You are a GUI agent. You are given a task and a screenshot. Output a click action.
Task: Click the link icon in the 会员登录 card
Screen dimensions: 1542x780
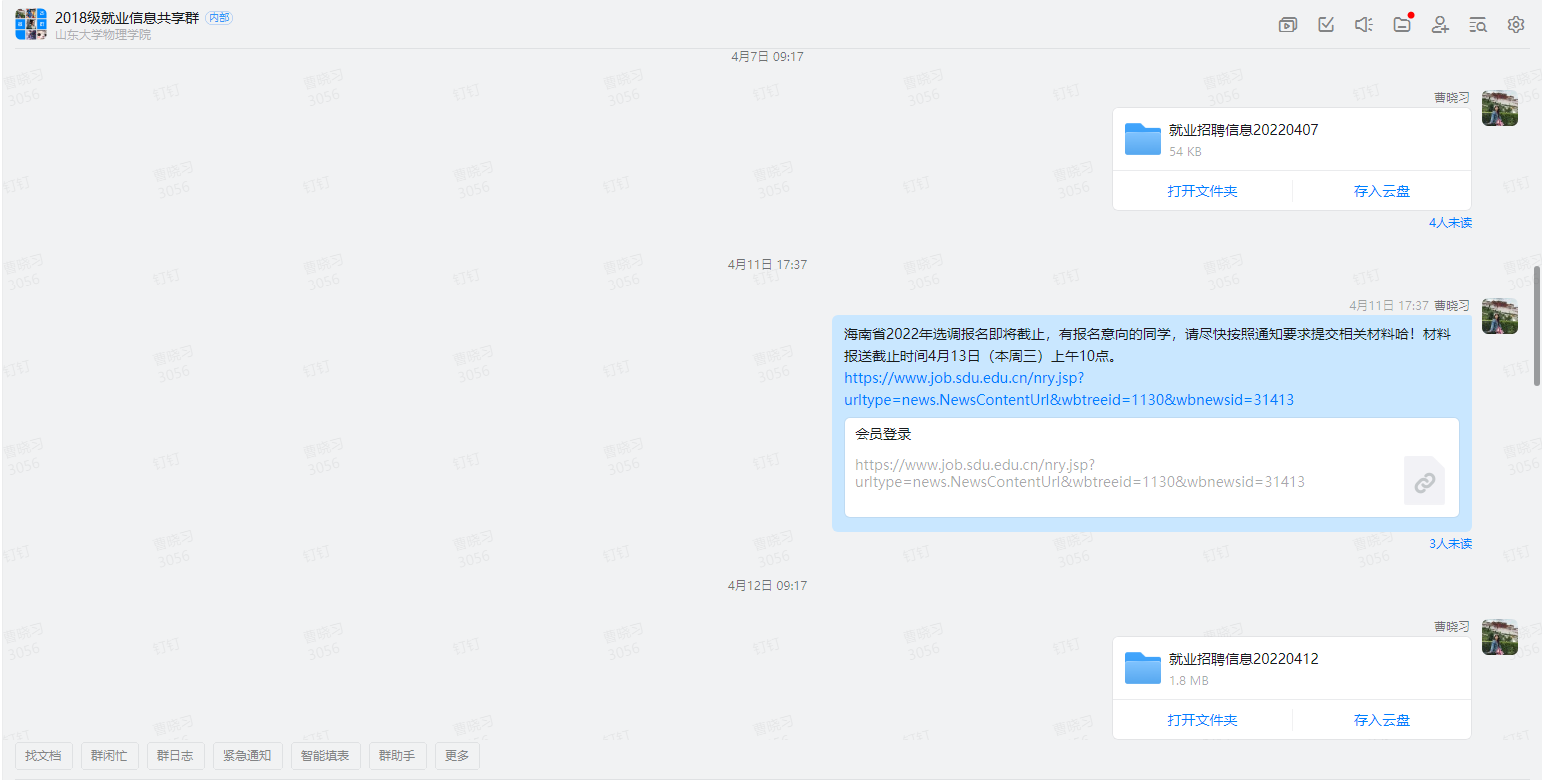tap(1424, 481)
